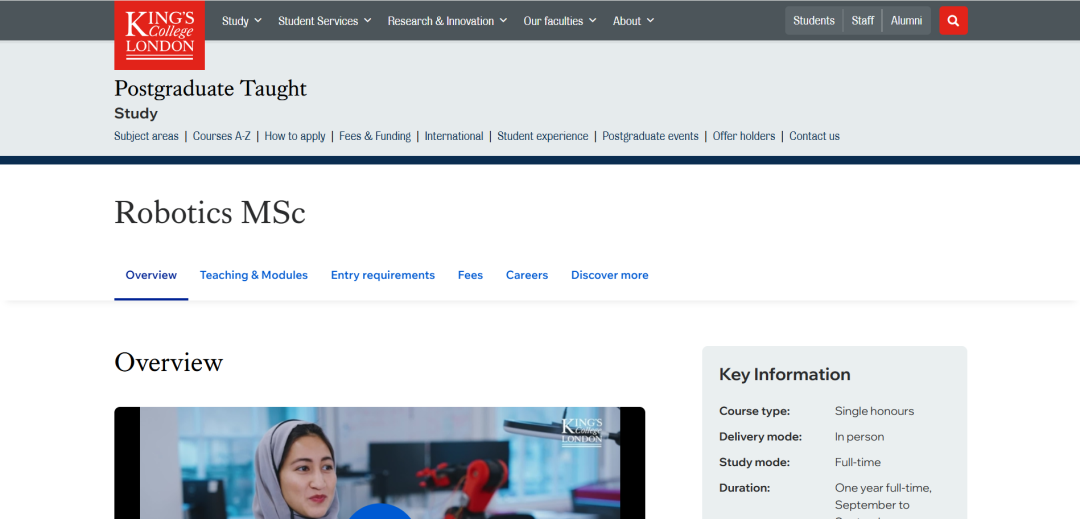Switch to the Careers tab
The height and width of the screenshot is (519, 1080).
coord(527,275)
